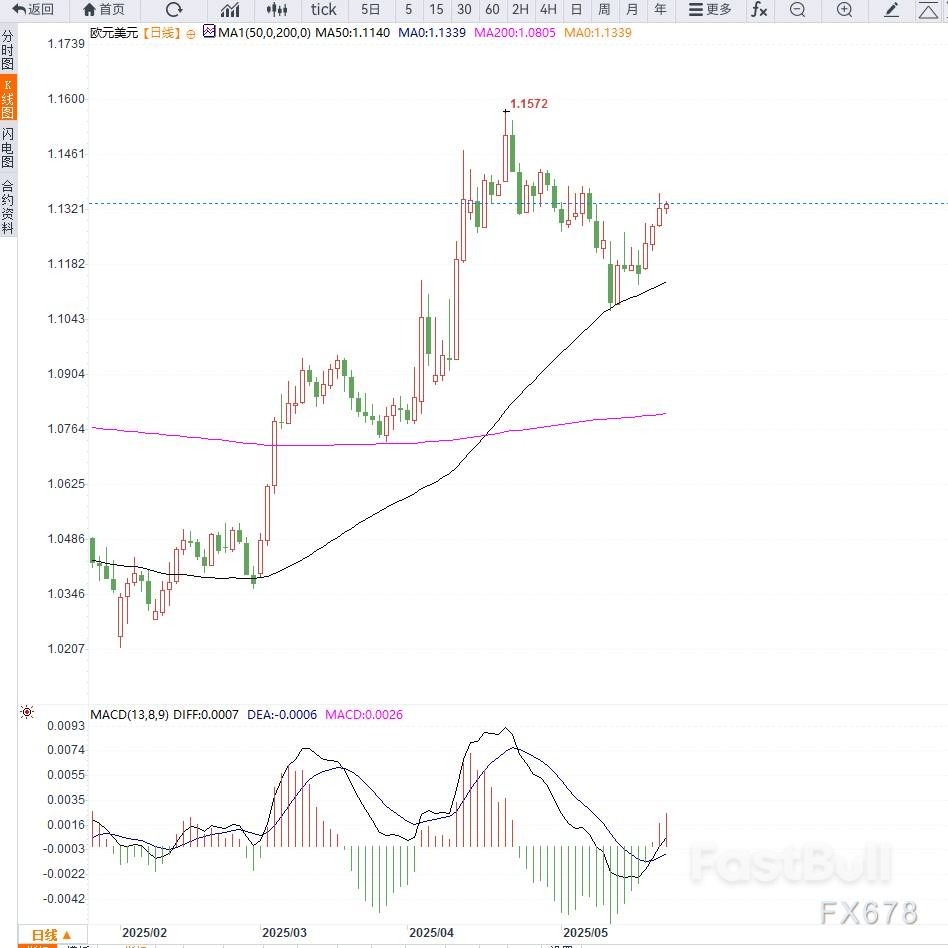
Task: Switch to the line chart type icon
Action: coord(230,10)
